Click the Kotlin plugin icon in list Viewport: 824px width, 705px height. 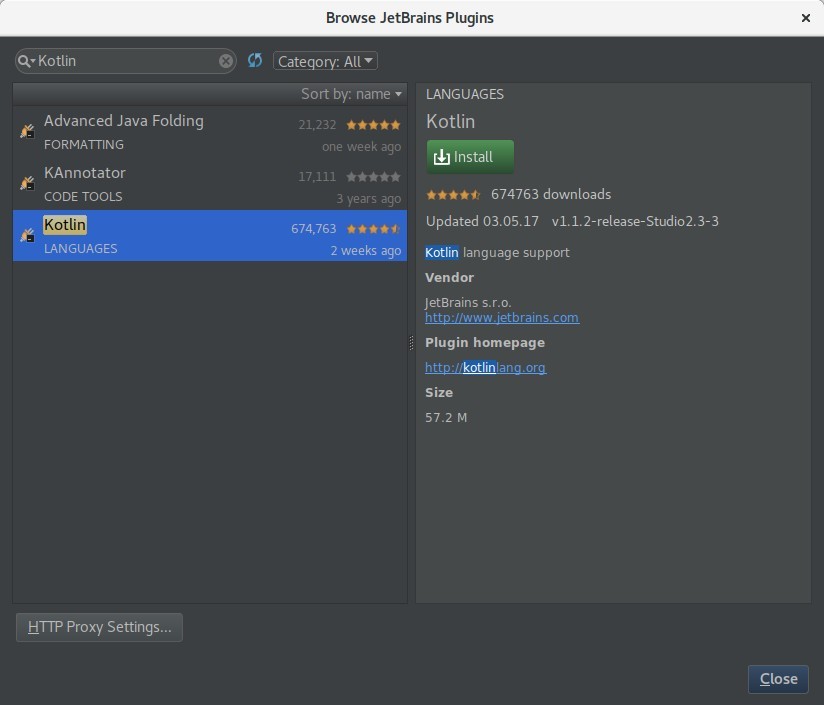point(28,235)
